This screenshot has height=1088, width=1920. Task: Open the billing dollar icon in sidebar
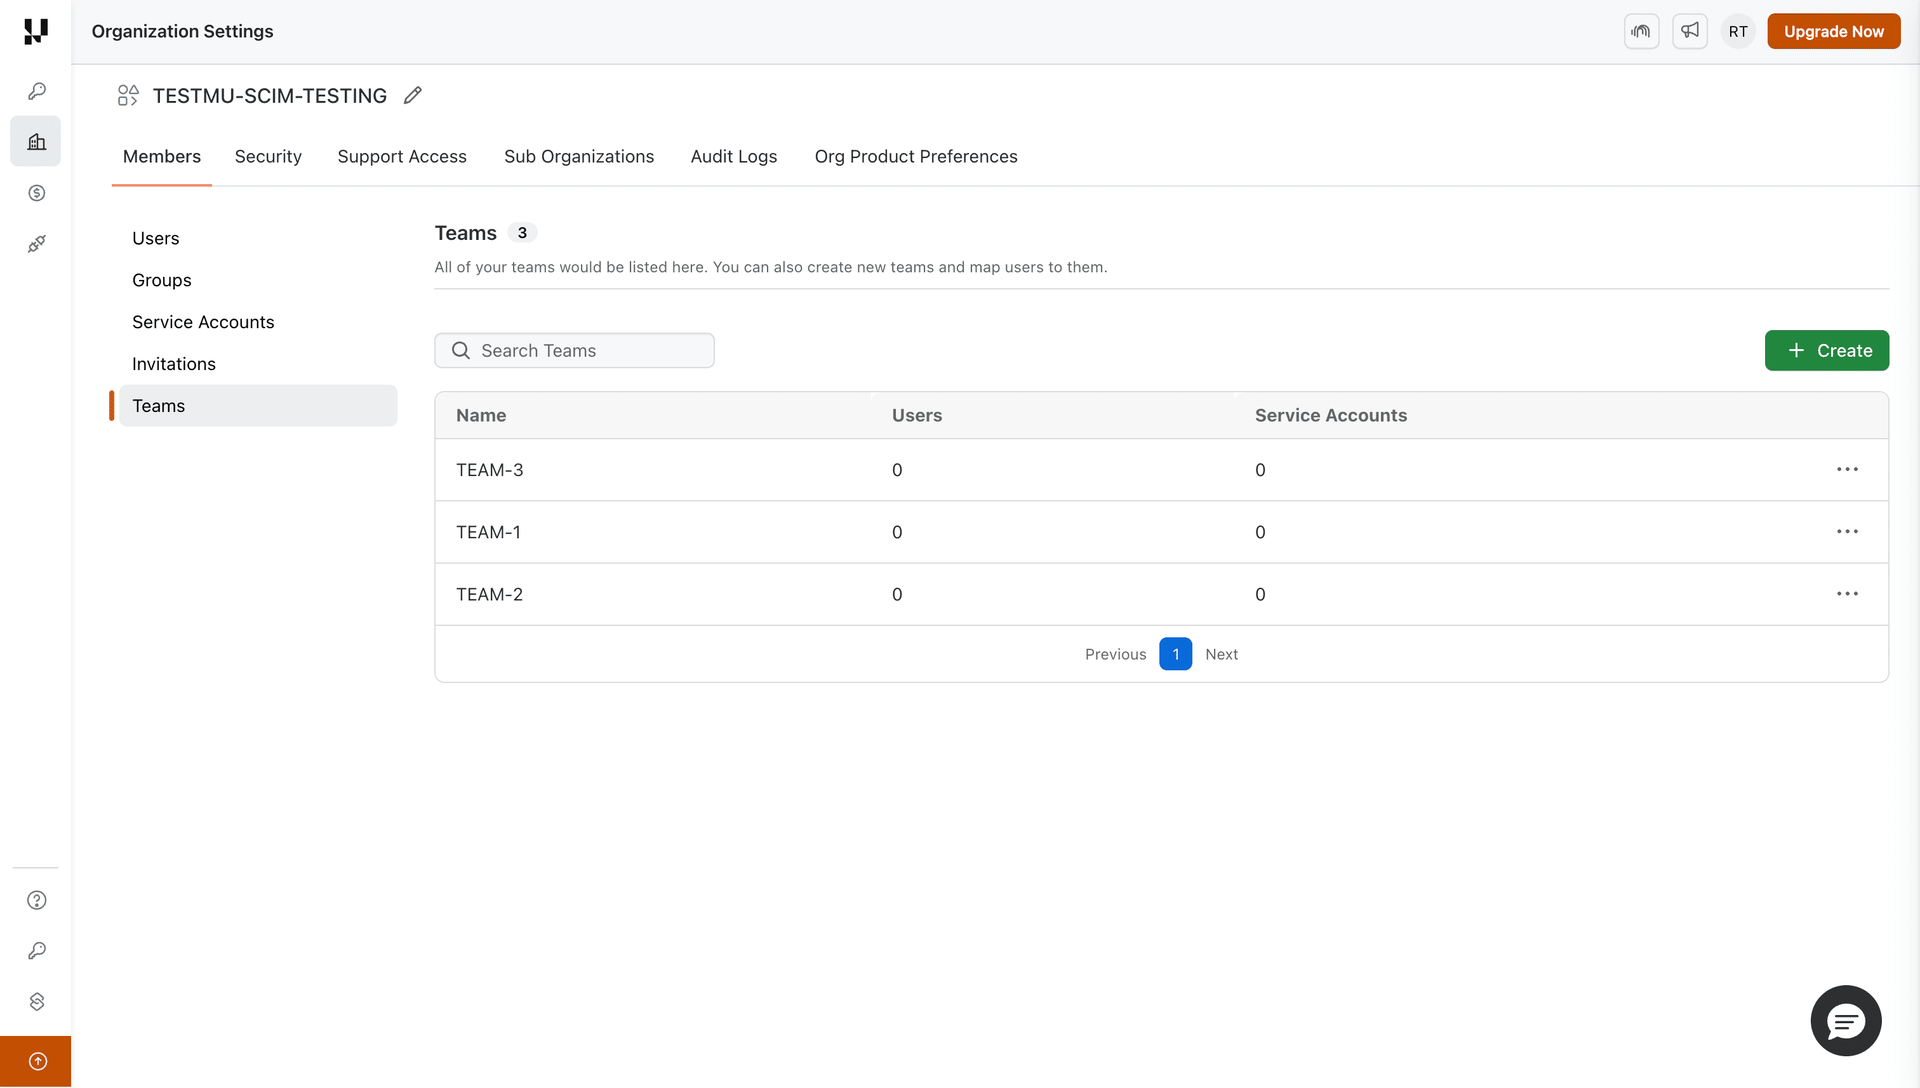point(36,193)
